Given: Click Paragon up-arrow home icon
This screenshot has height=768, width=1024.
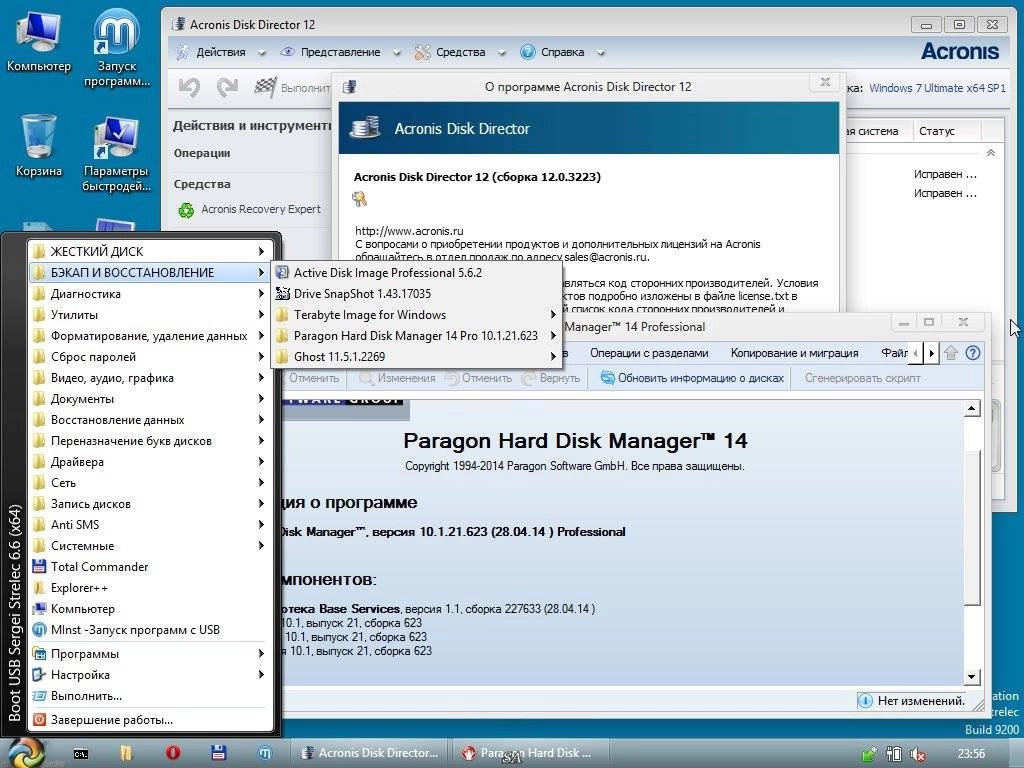Looking at the screenshot, I should tap(951, 353).
